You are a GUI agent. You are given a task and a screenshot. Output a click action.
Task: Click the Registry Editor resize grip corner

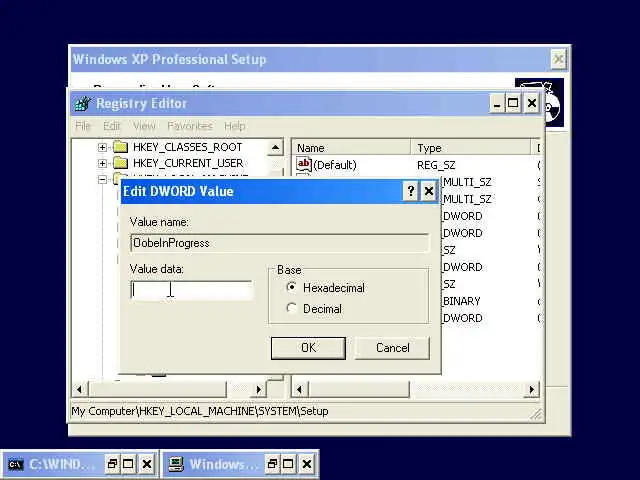click(x=537, y=414)
